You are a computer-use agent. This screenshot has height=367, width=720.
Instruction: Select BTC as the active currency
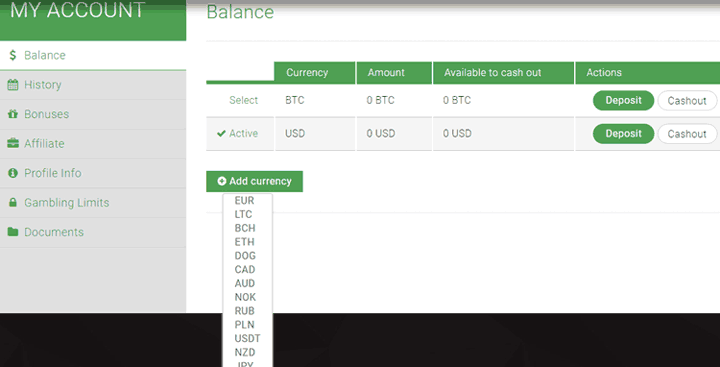coord(243,101)
